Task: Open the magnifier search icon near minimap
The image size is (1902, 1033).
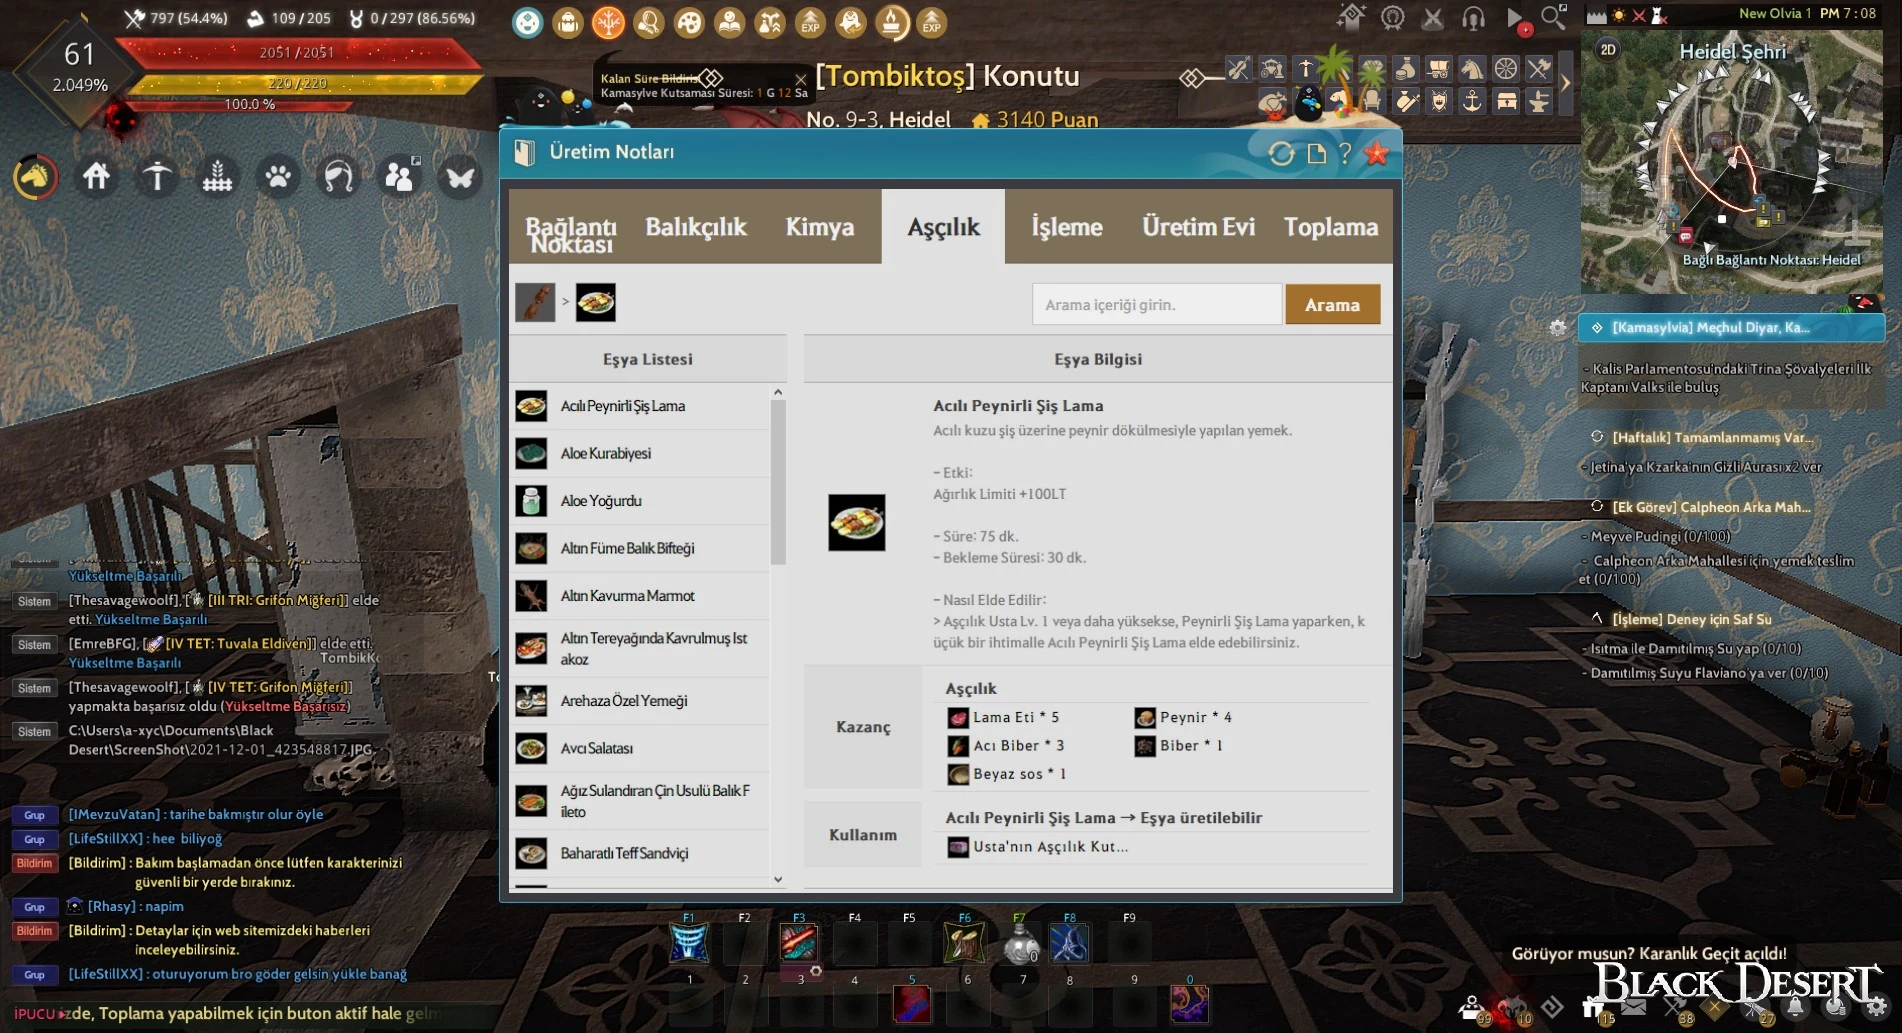Action: 1553,17
